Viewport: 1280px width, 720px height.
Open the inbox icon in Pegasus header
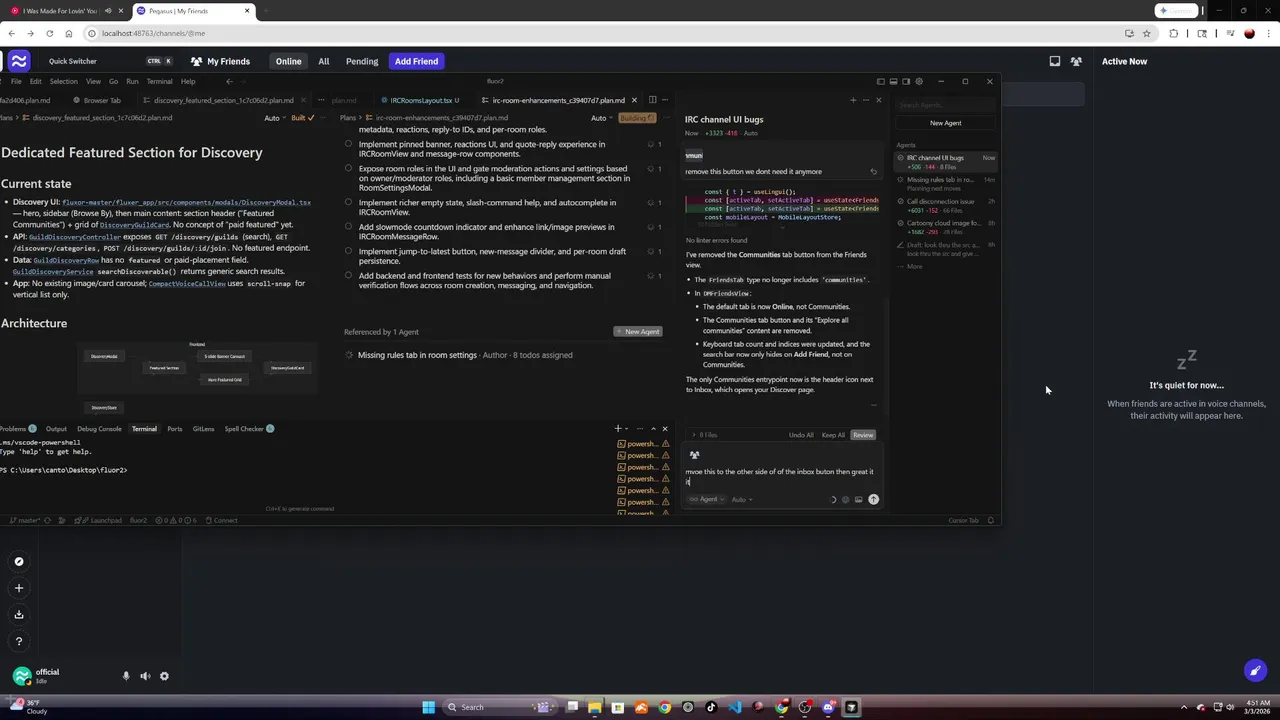(x=1055, y=61)
